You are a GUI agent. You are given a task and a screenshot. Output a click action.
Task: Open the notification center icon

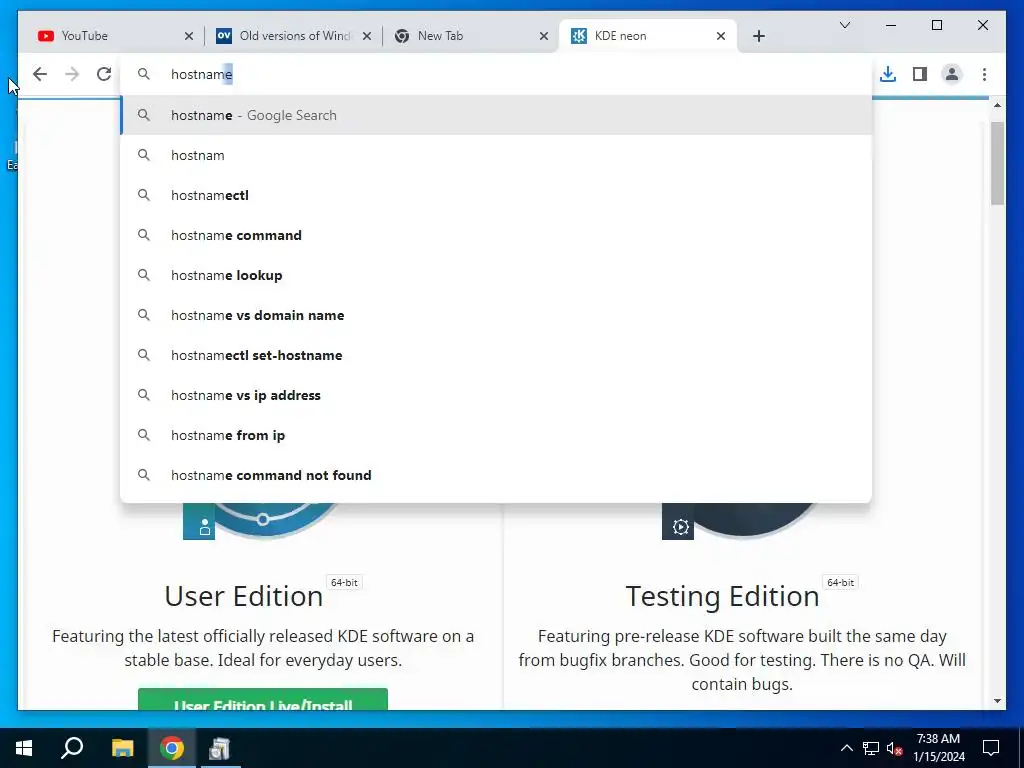tap(991, 748)
